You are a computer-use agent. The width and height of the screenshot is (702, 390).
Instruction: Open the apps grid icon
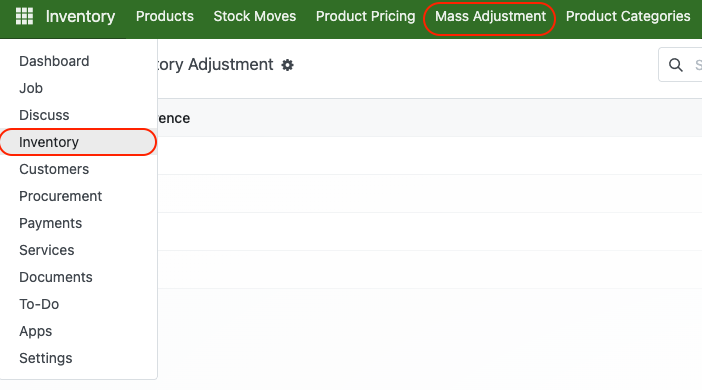24,16
